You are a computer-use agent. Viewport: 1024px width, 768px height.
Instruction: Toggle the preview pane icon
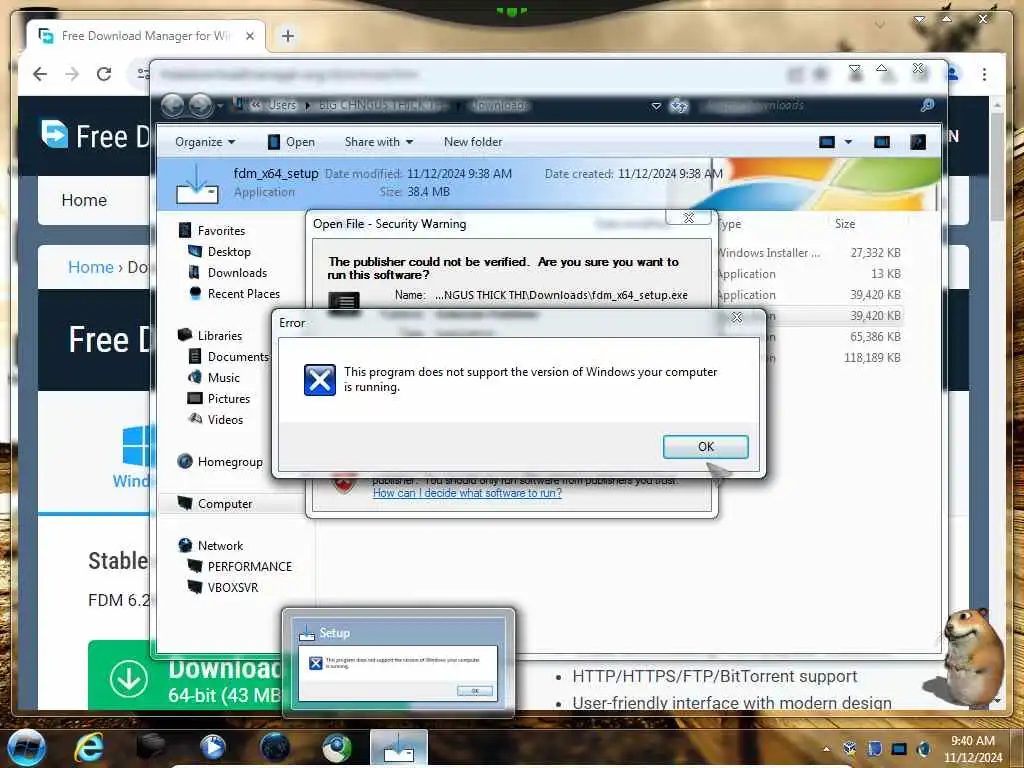tap(882, 142)
